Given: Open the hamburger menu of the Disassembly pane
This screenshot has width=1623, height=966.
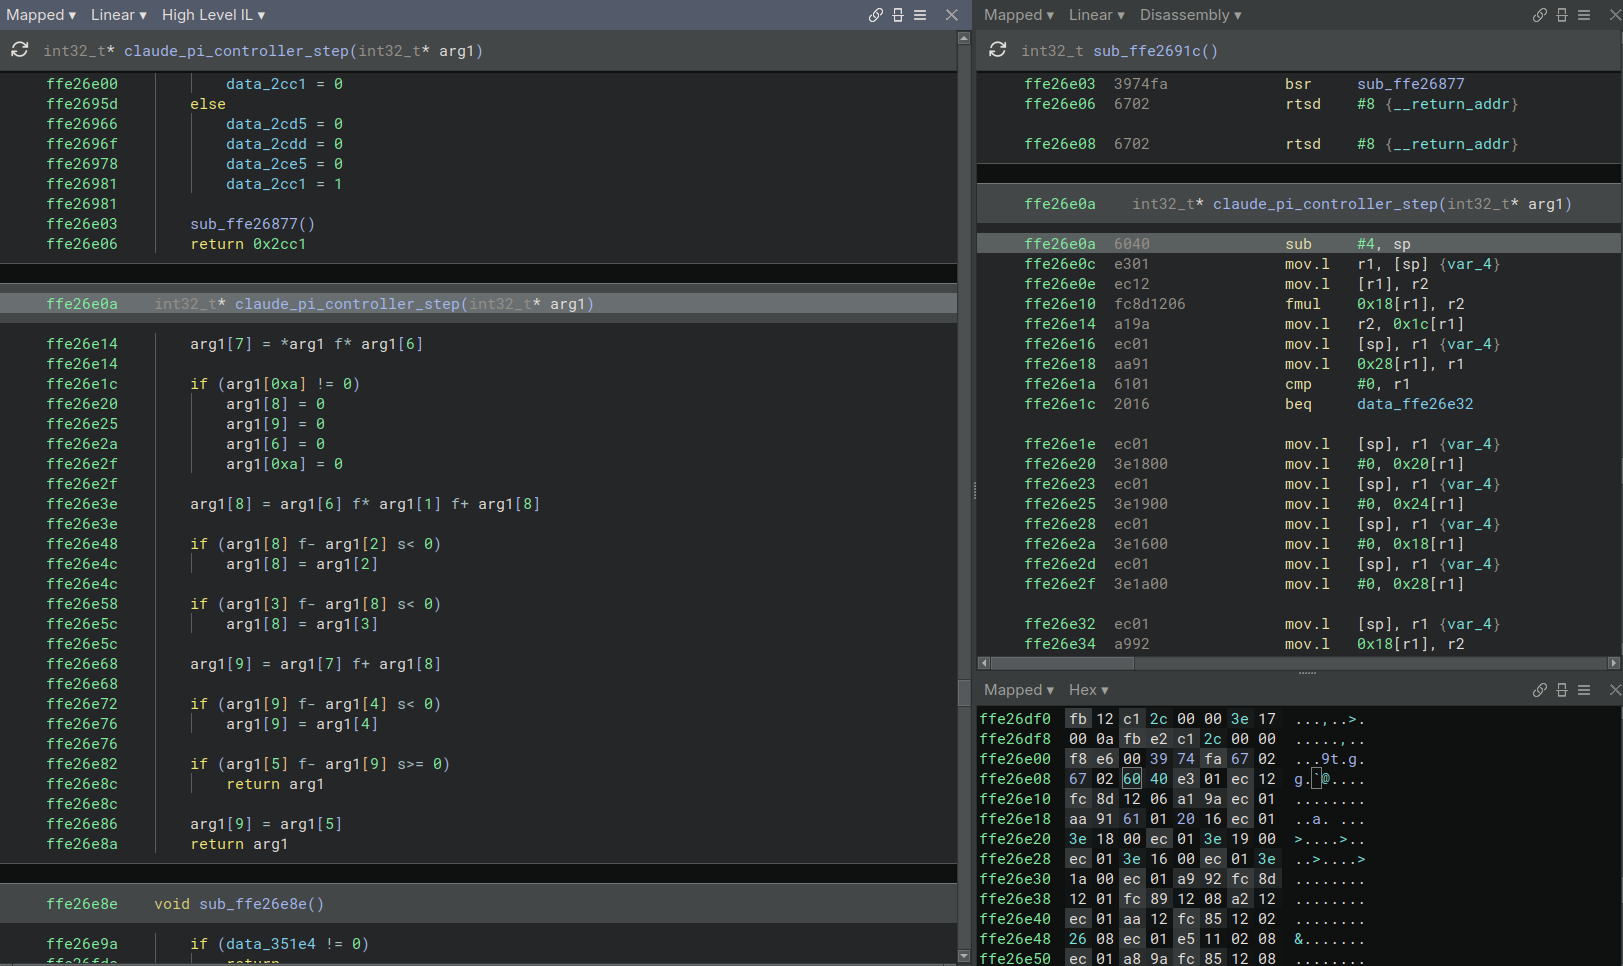Looking at the screenshot, I should click(x=1584, y=15).
